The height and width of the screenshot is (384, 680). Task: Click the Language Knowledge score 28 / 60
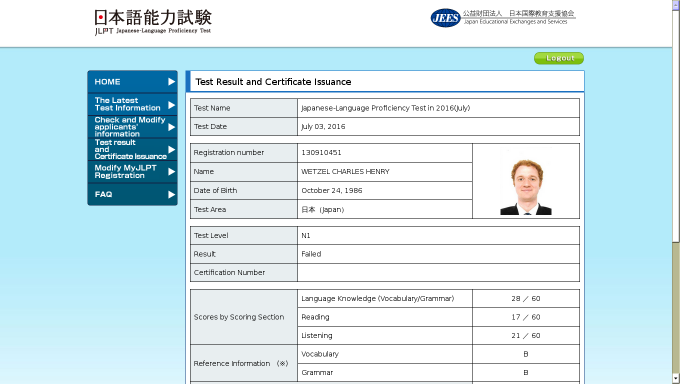[526, 299]
